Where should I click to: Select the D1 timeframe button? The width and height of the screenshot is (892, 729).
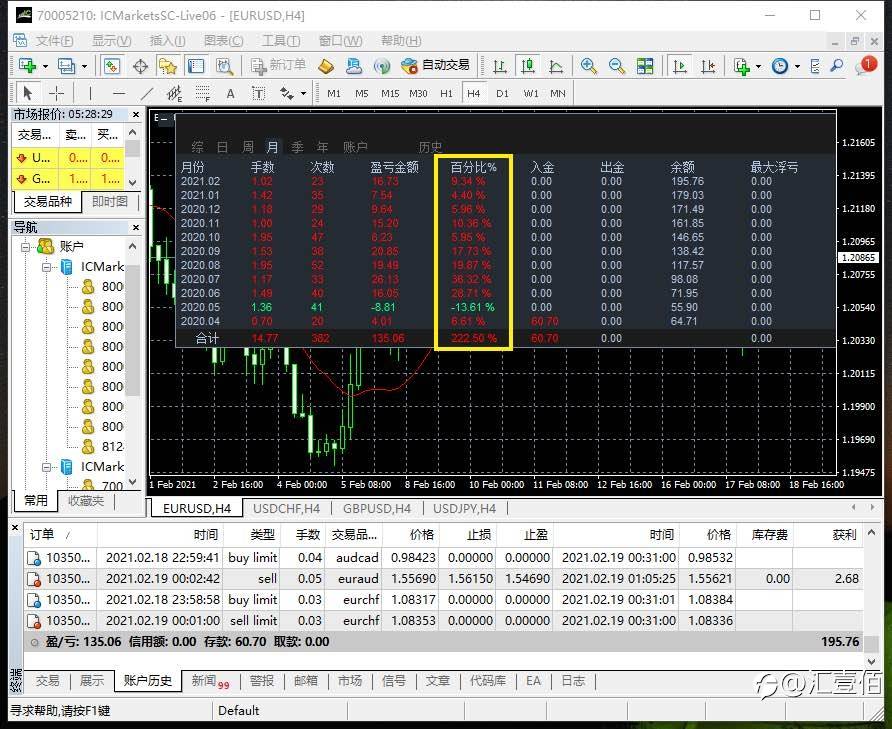502,93
